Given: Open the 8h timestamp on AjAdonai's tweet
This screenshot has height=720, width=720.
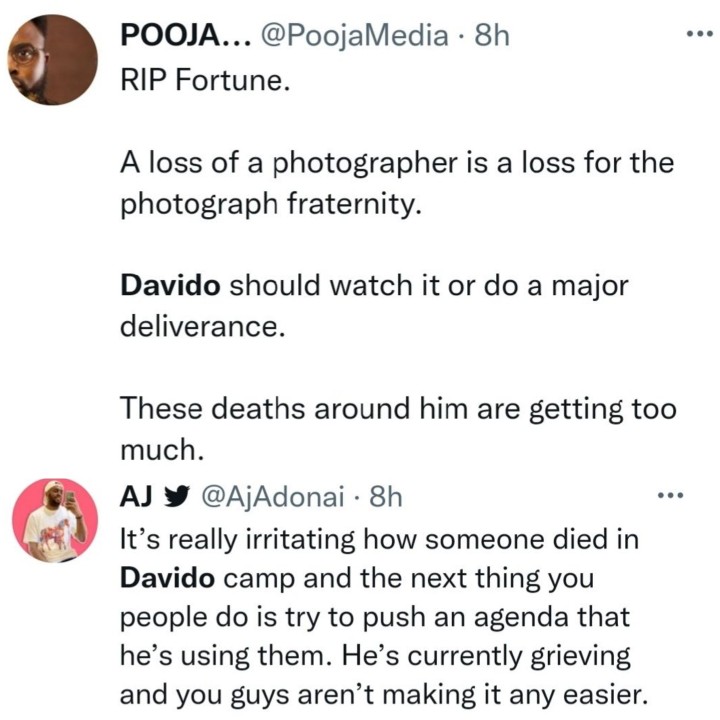Looking at the screenshot, I should 385,497.
